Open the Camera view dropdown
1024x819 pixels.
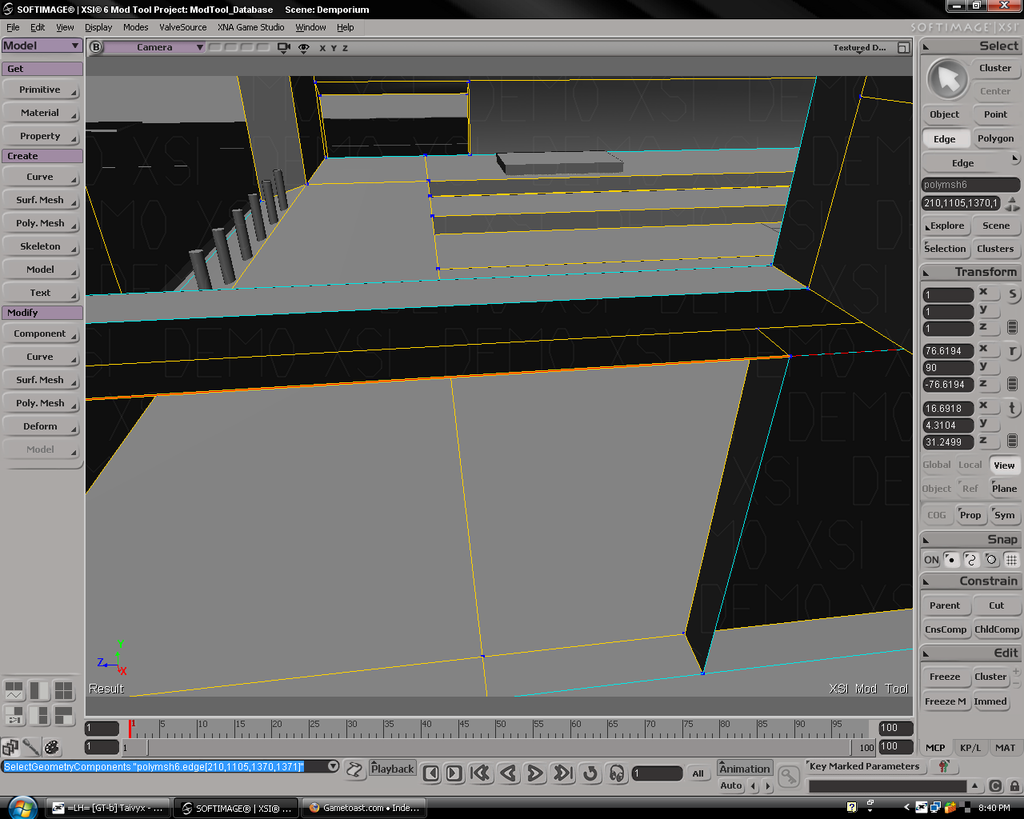tap(154, 47)
